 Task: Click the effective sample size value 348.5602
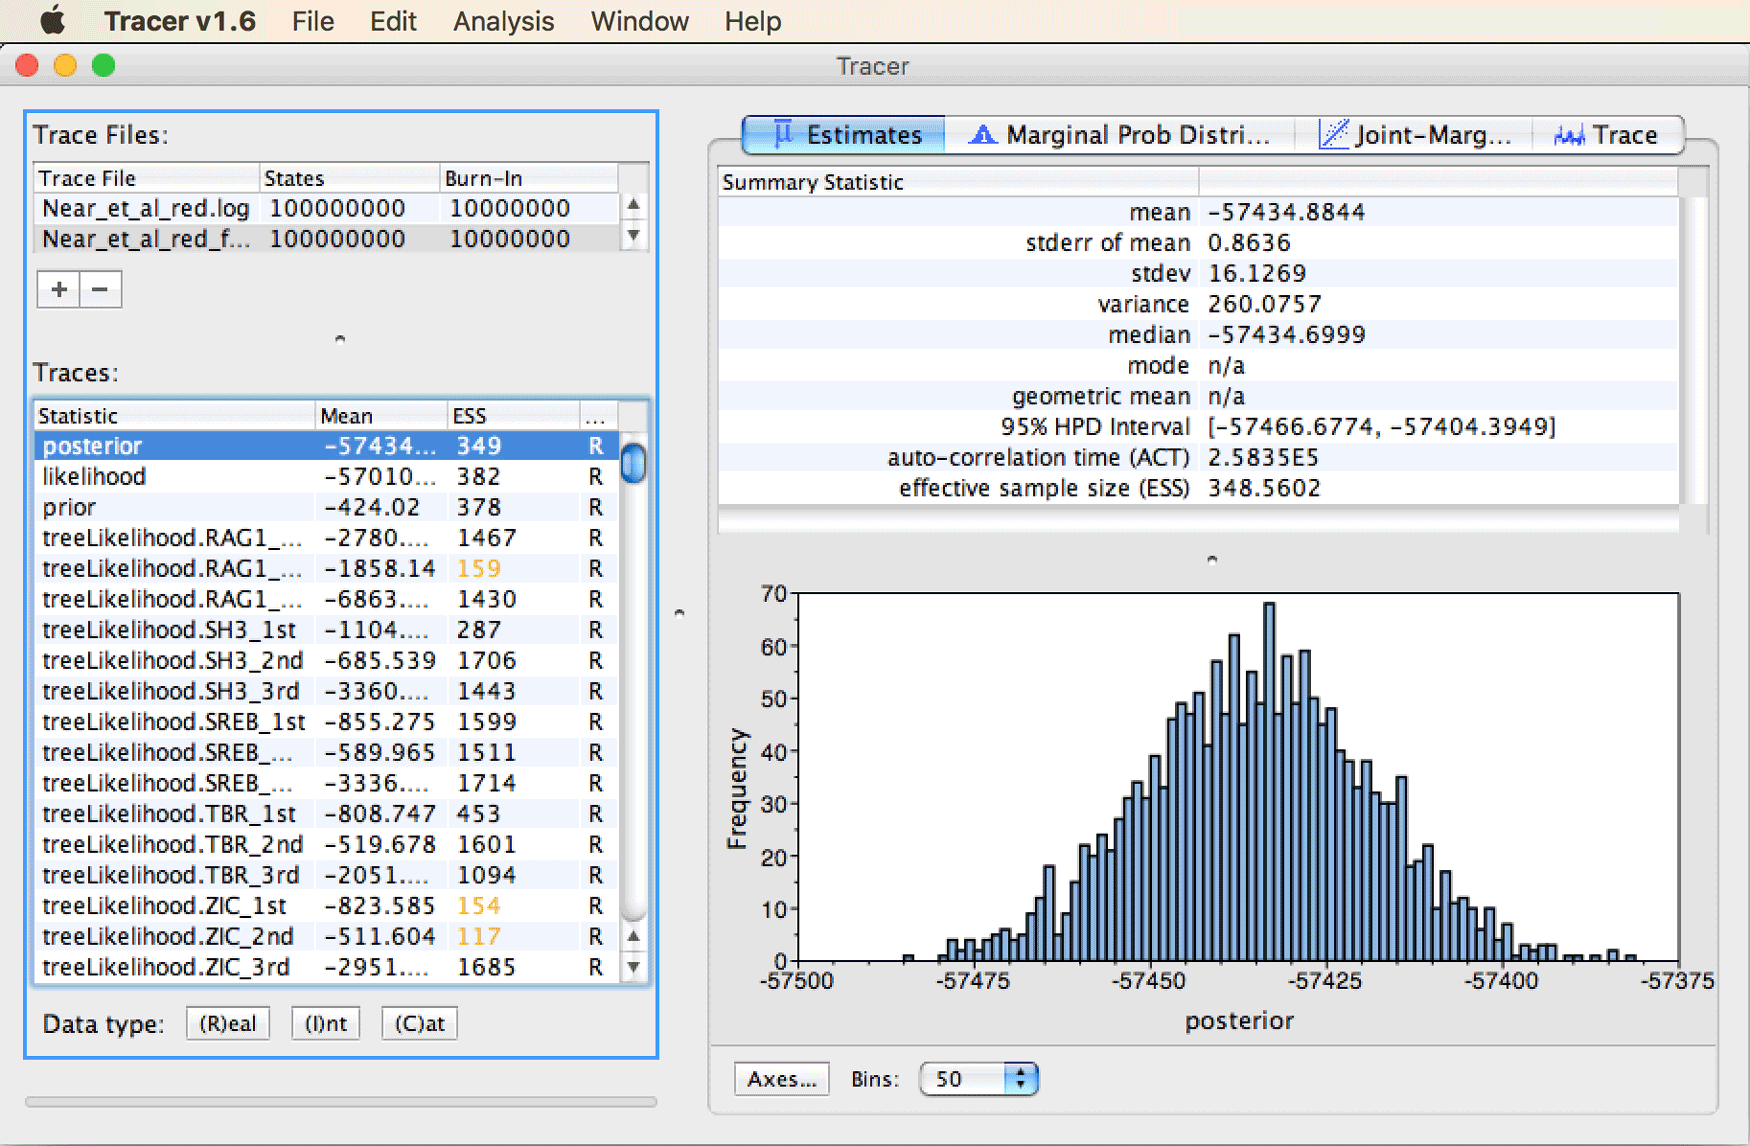1264,488
